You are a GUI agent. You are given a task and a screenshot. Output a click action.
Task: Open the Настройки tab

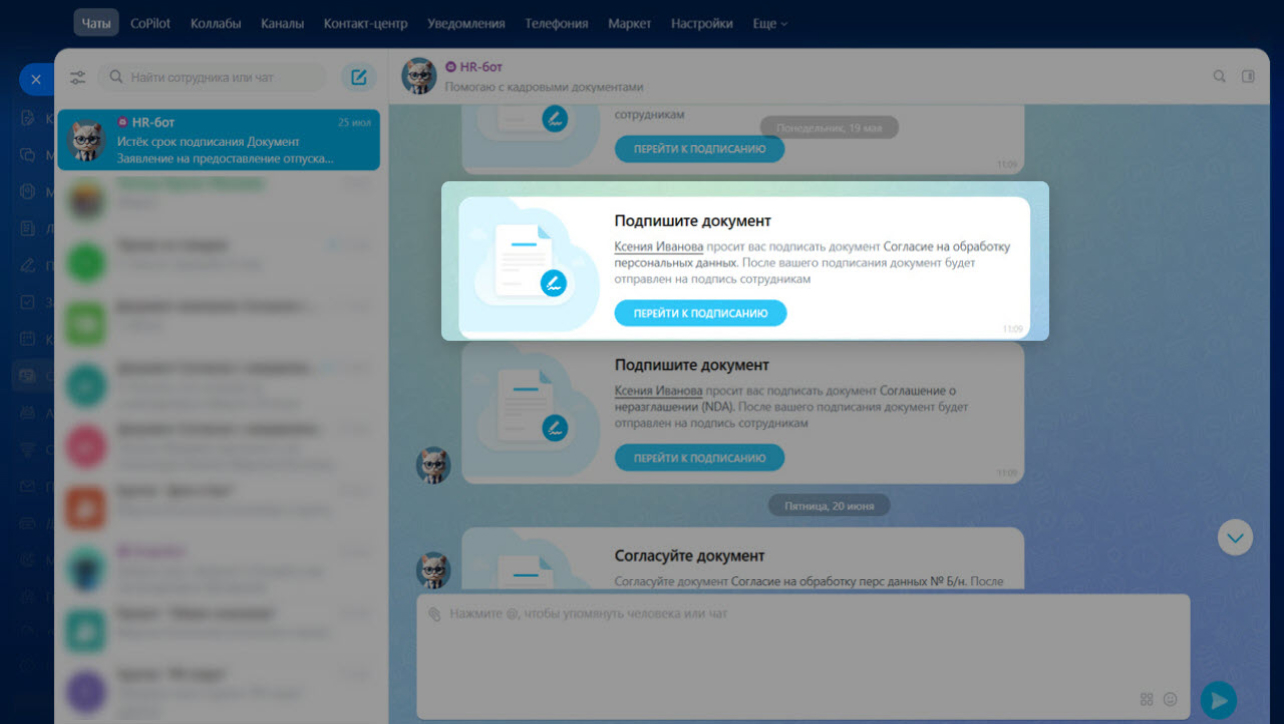pos(701,23)
